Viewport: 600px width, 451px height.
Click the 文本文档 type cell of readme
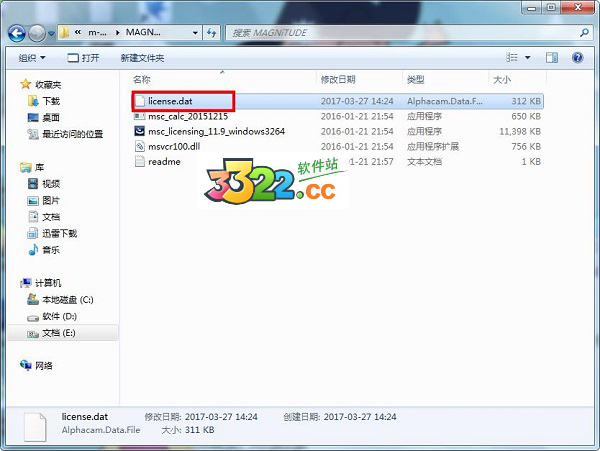click(424, 162)
